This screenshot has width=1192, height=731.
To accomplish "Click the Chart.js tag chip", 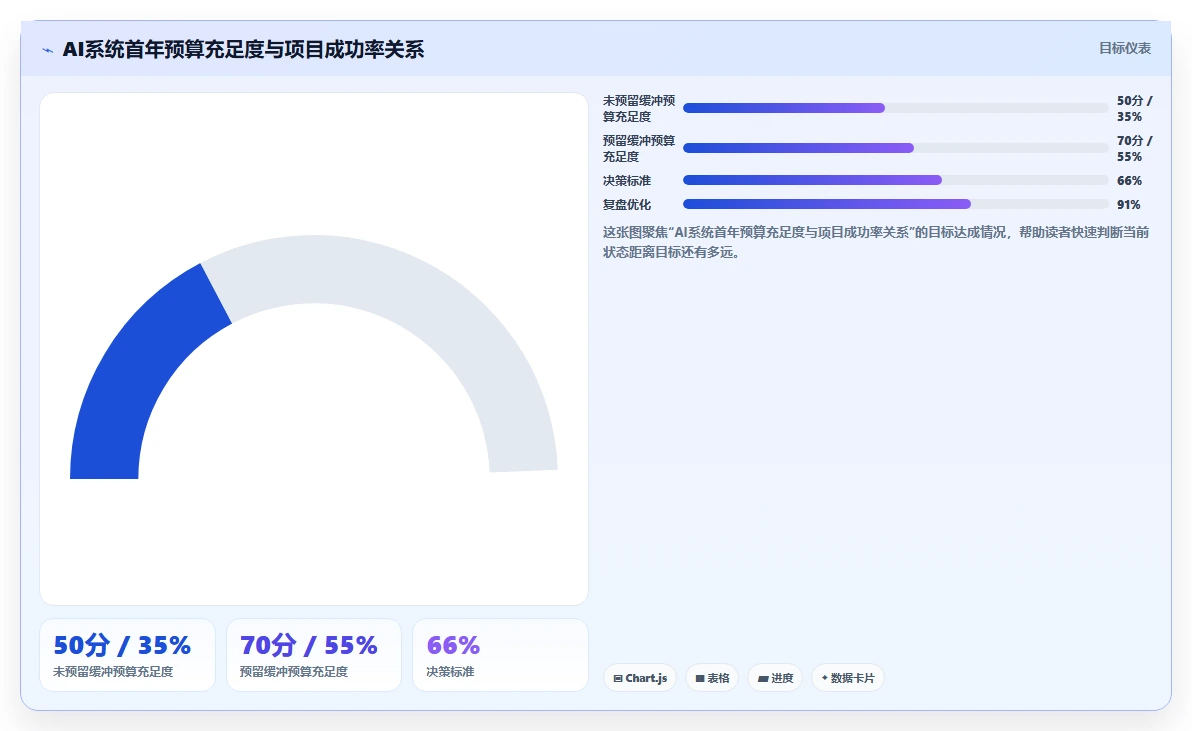I will [x=640, y=678].
